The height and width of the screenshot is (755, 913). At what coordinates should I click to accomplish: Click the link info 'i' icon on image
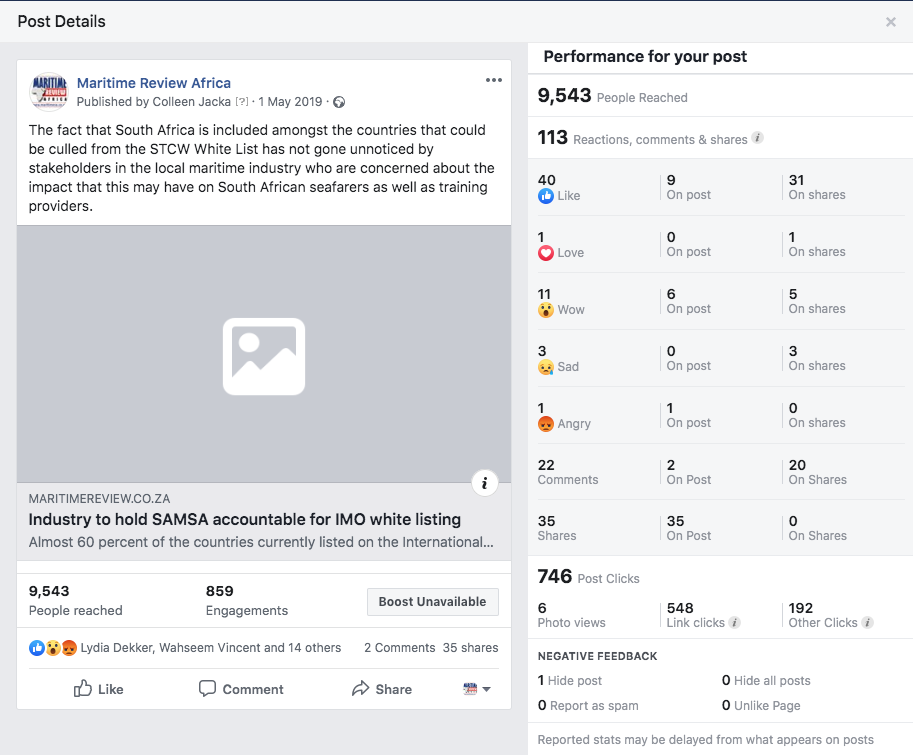coord(484,483)
